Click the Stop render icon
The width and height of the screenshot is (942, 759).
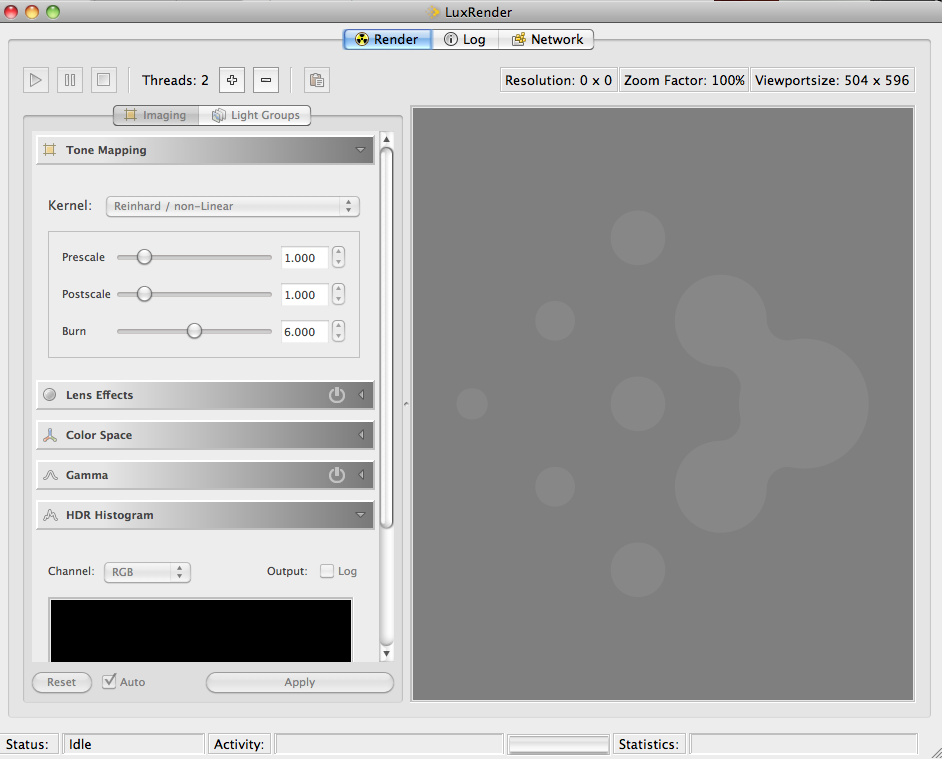point(102,80)
